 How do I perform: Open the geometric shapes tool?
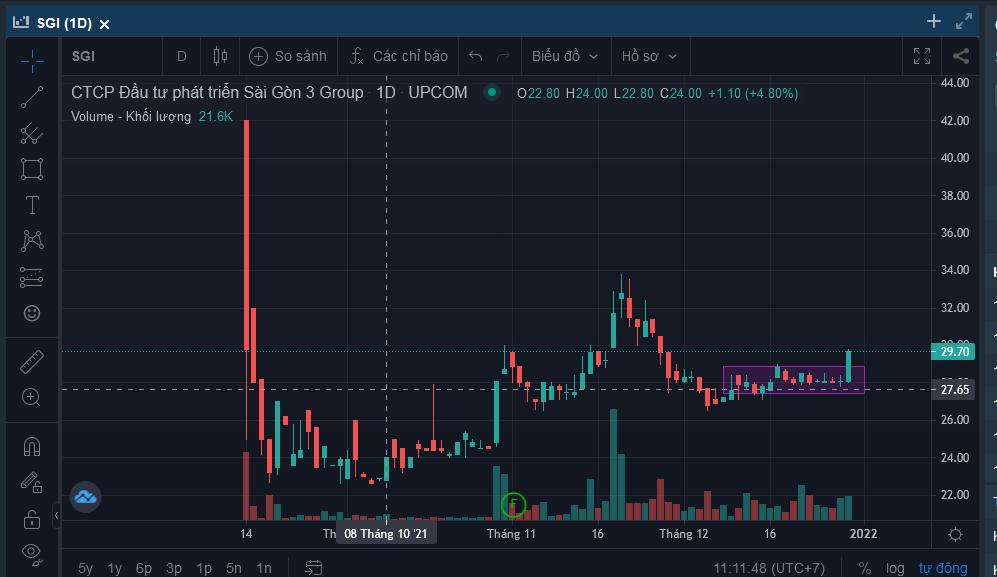click(x=32, y=169)
